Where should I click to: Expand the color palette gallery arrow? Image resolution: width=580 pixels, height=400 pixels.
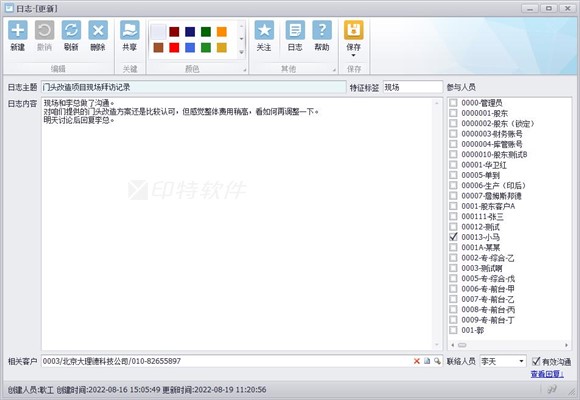tap(242, 52)
